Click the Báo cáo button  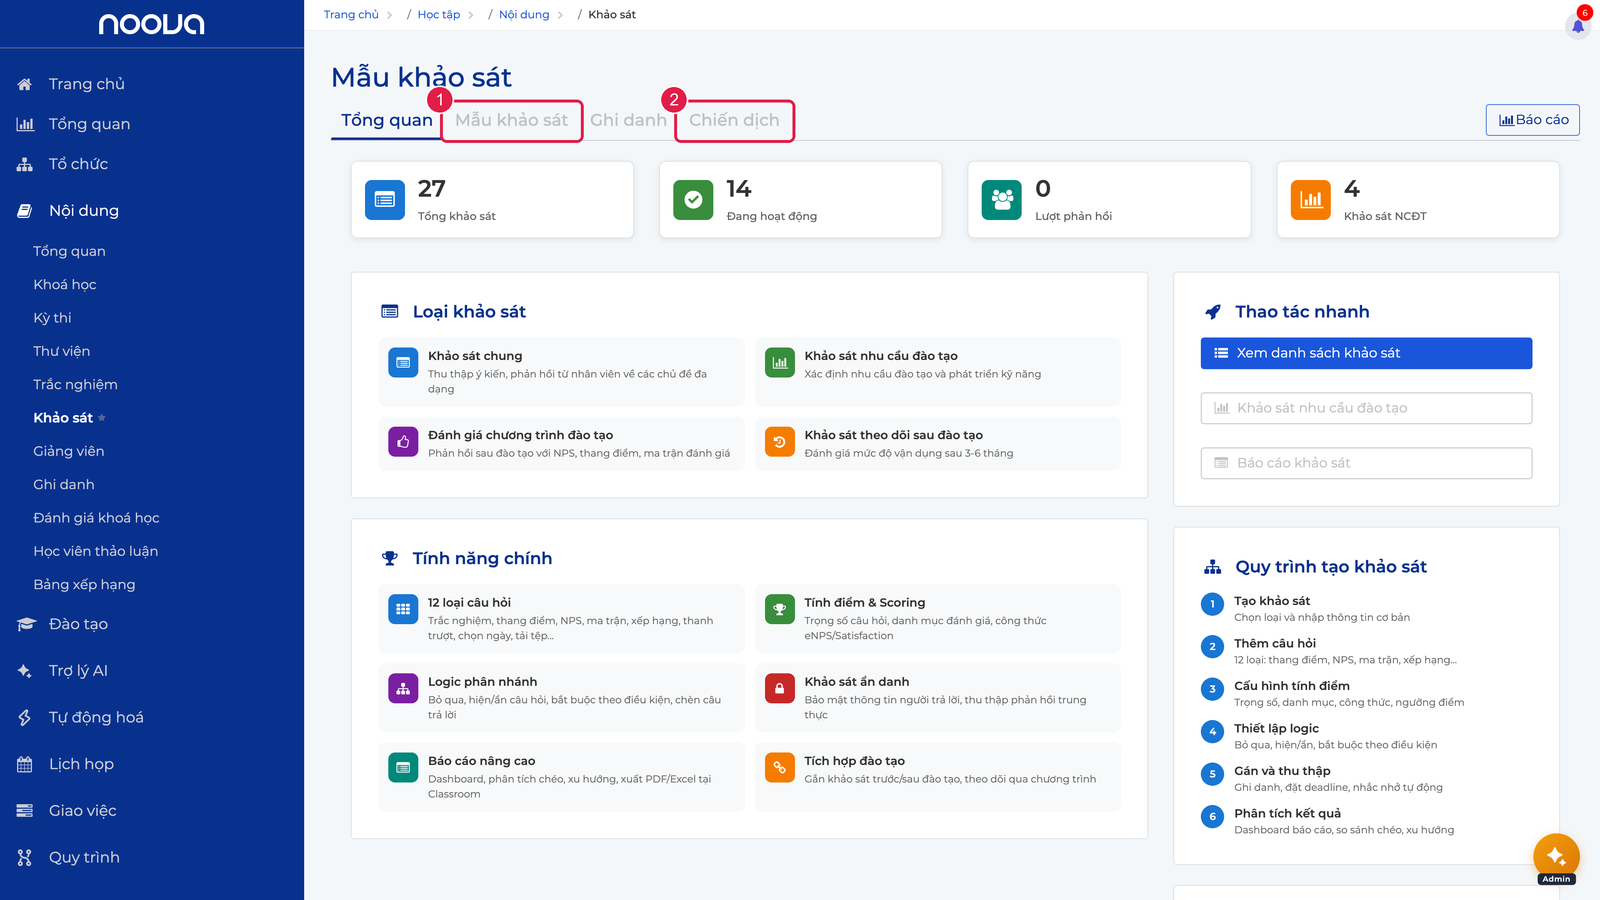1533,120
